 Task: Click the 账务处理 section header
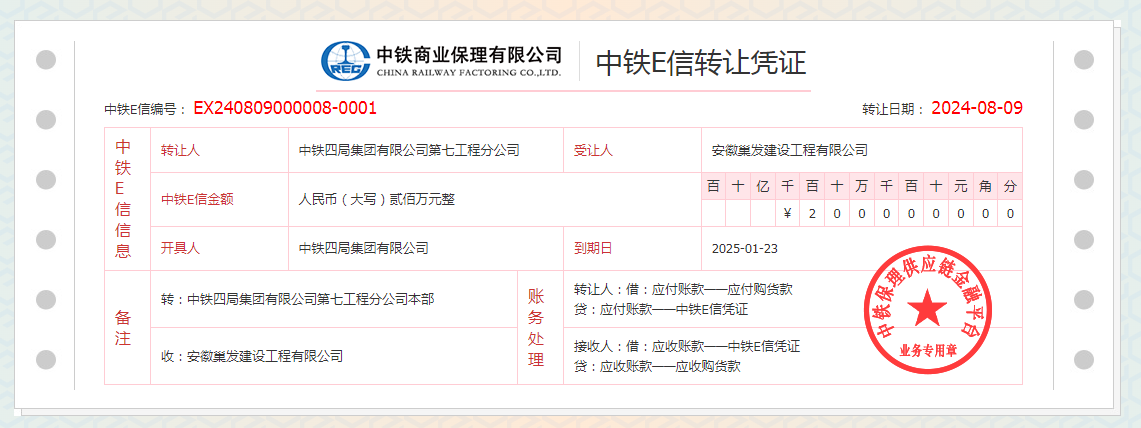[x=536, y=328]
